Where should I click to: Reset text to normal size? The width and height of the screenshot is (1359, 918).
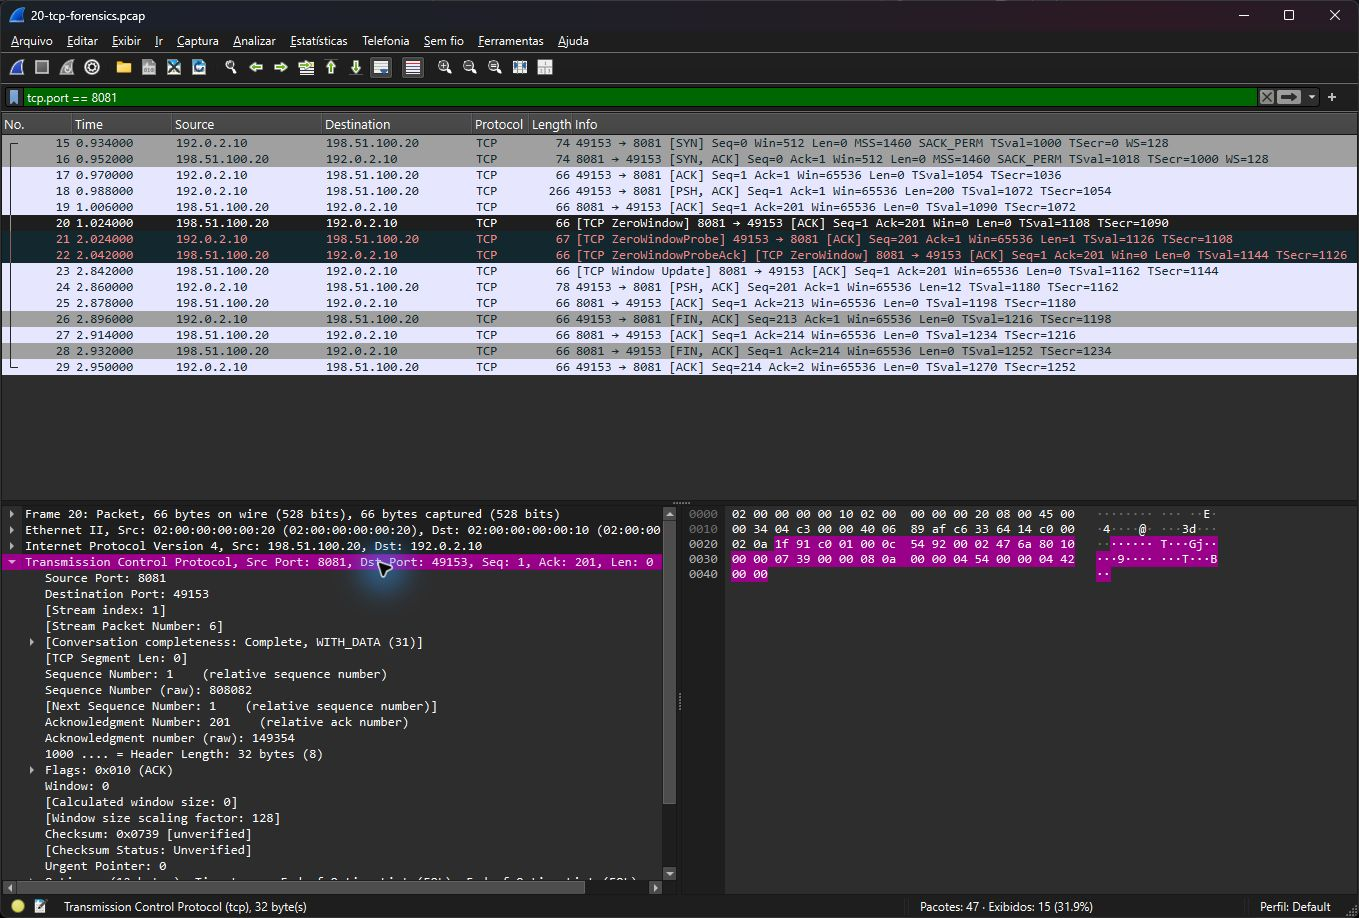[x=495, y=67]
